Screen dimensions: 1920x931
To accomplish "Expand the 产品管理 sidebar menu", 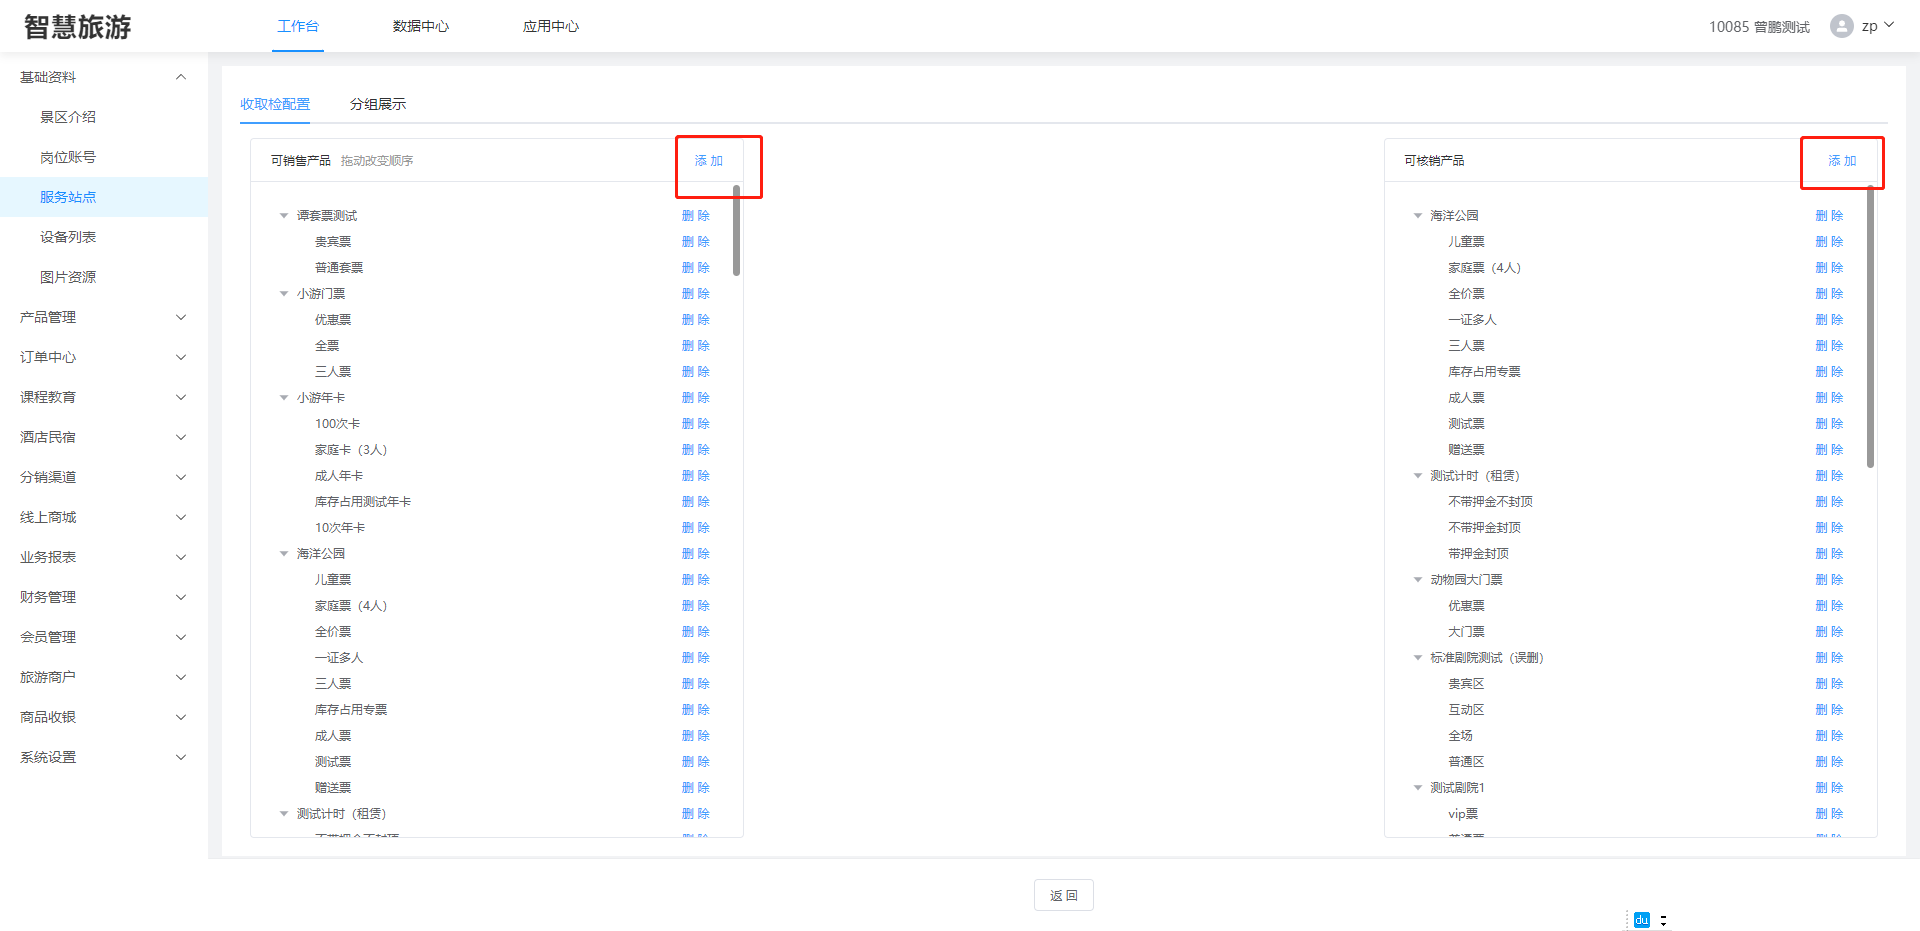I will click(x=181, y=317).
